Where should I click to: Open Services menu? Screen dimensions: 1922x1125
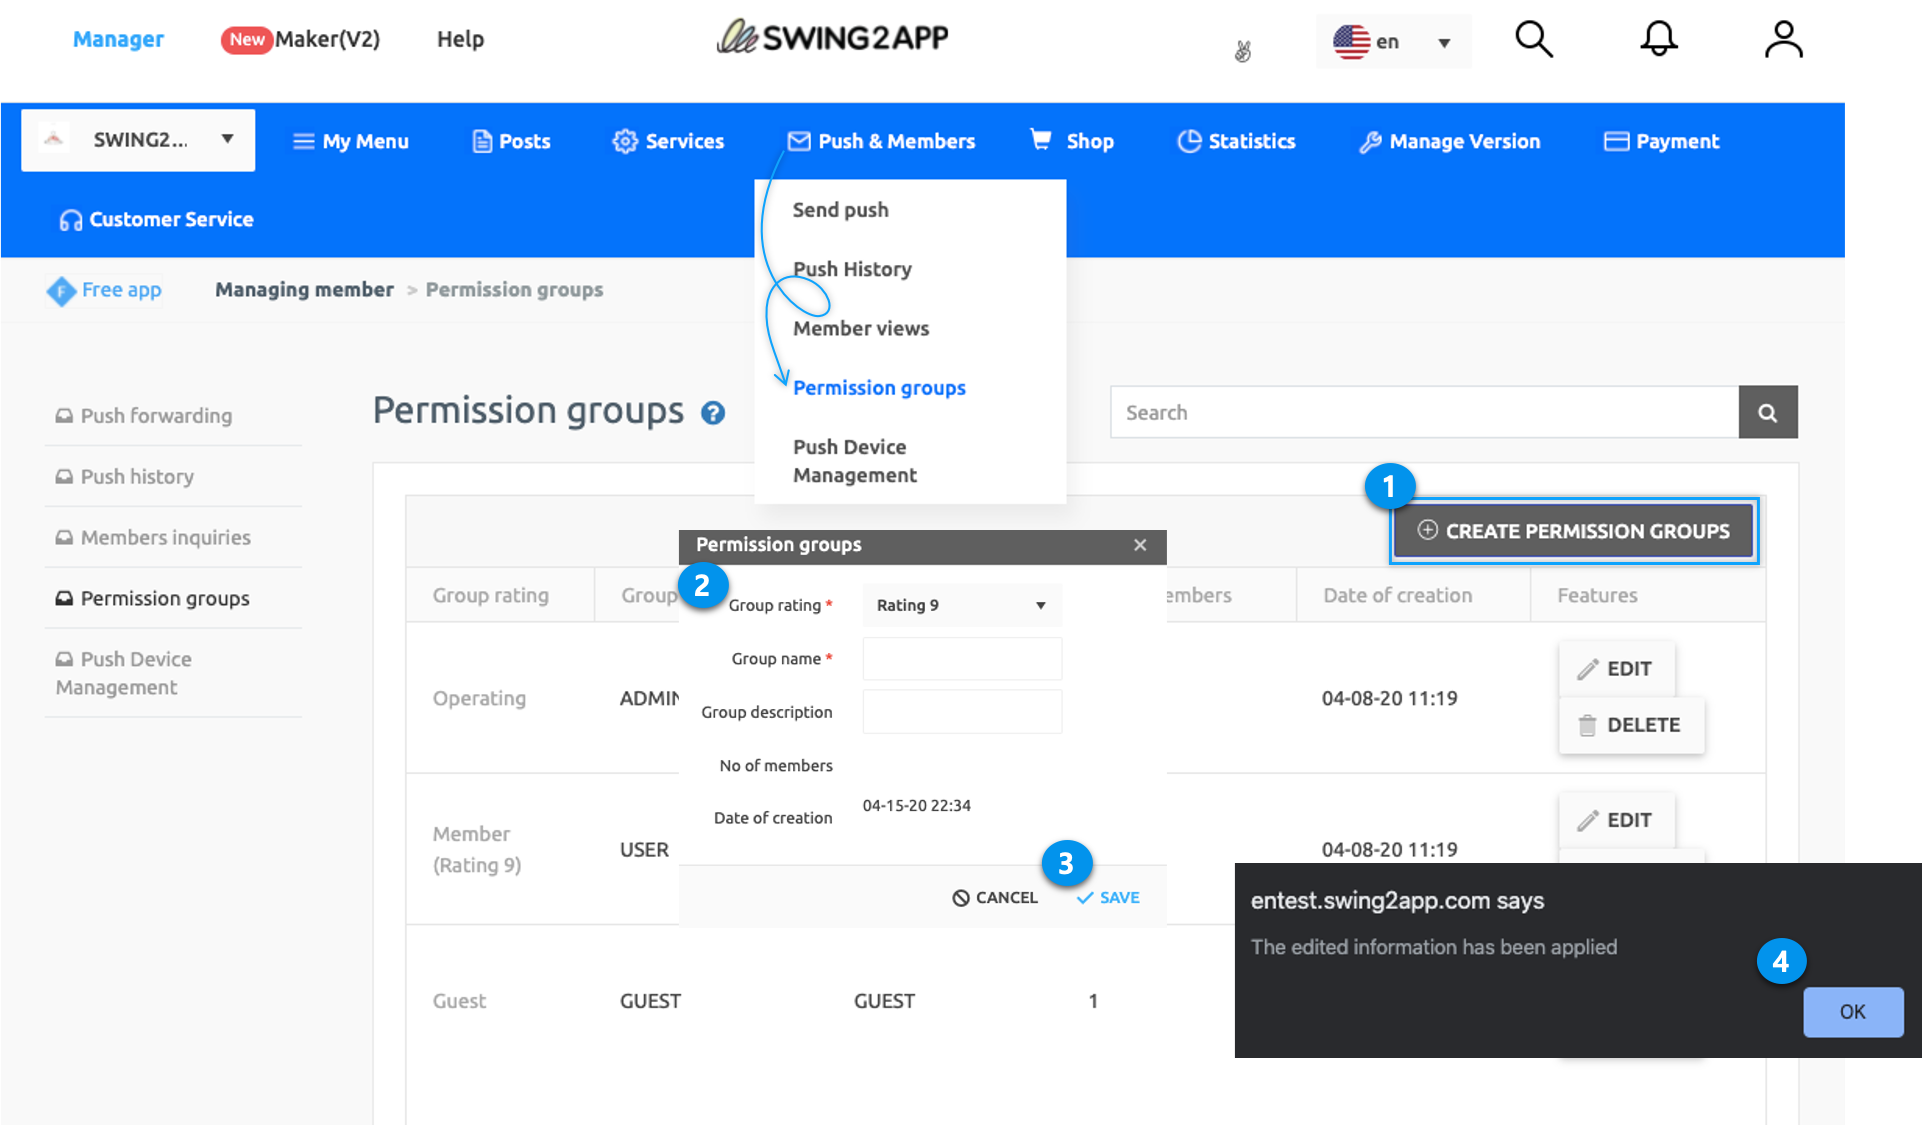tap(668, 141)
